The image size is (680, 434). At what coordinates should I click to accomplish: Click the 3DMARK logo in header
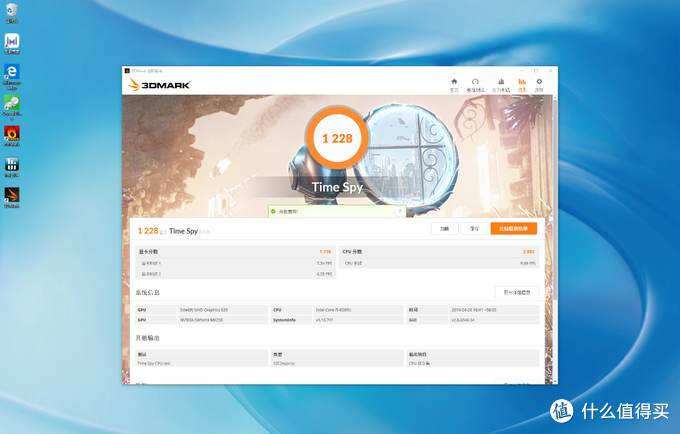159,85
